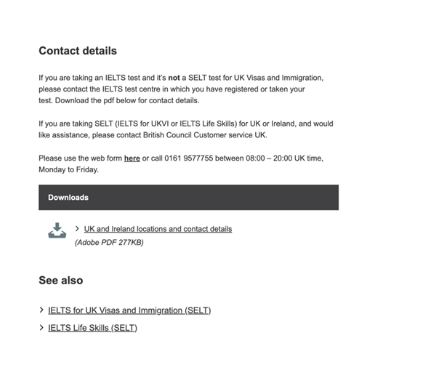422x374 pixels.
Task: Click the download tray icon
Action: click(57, 230)
